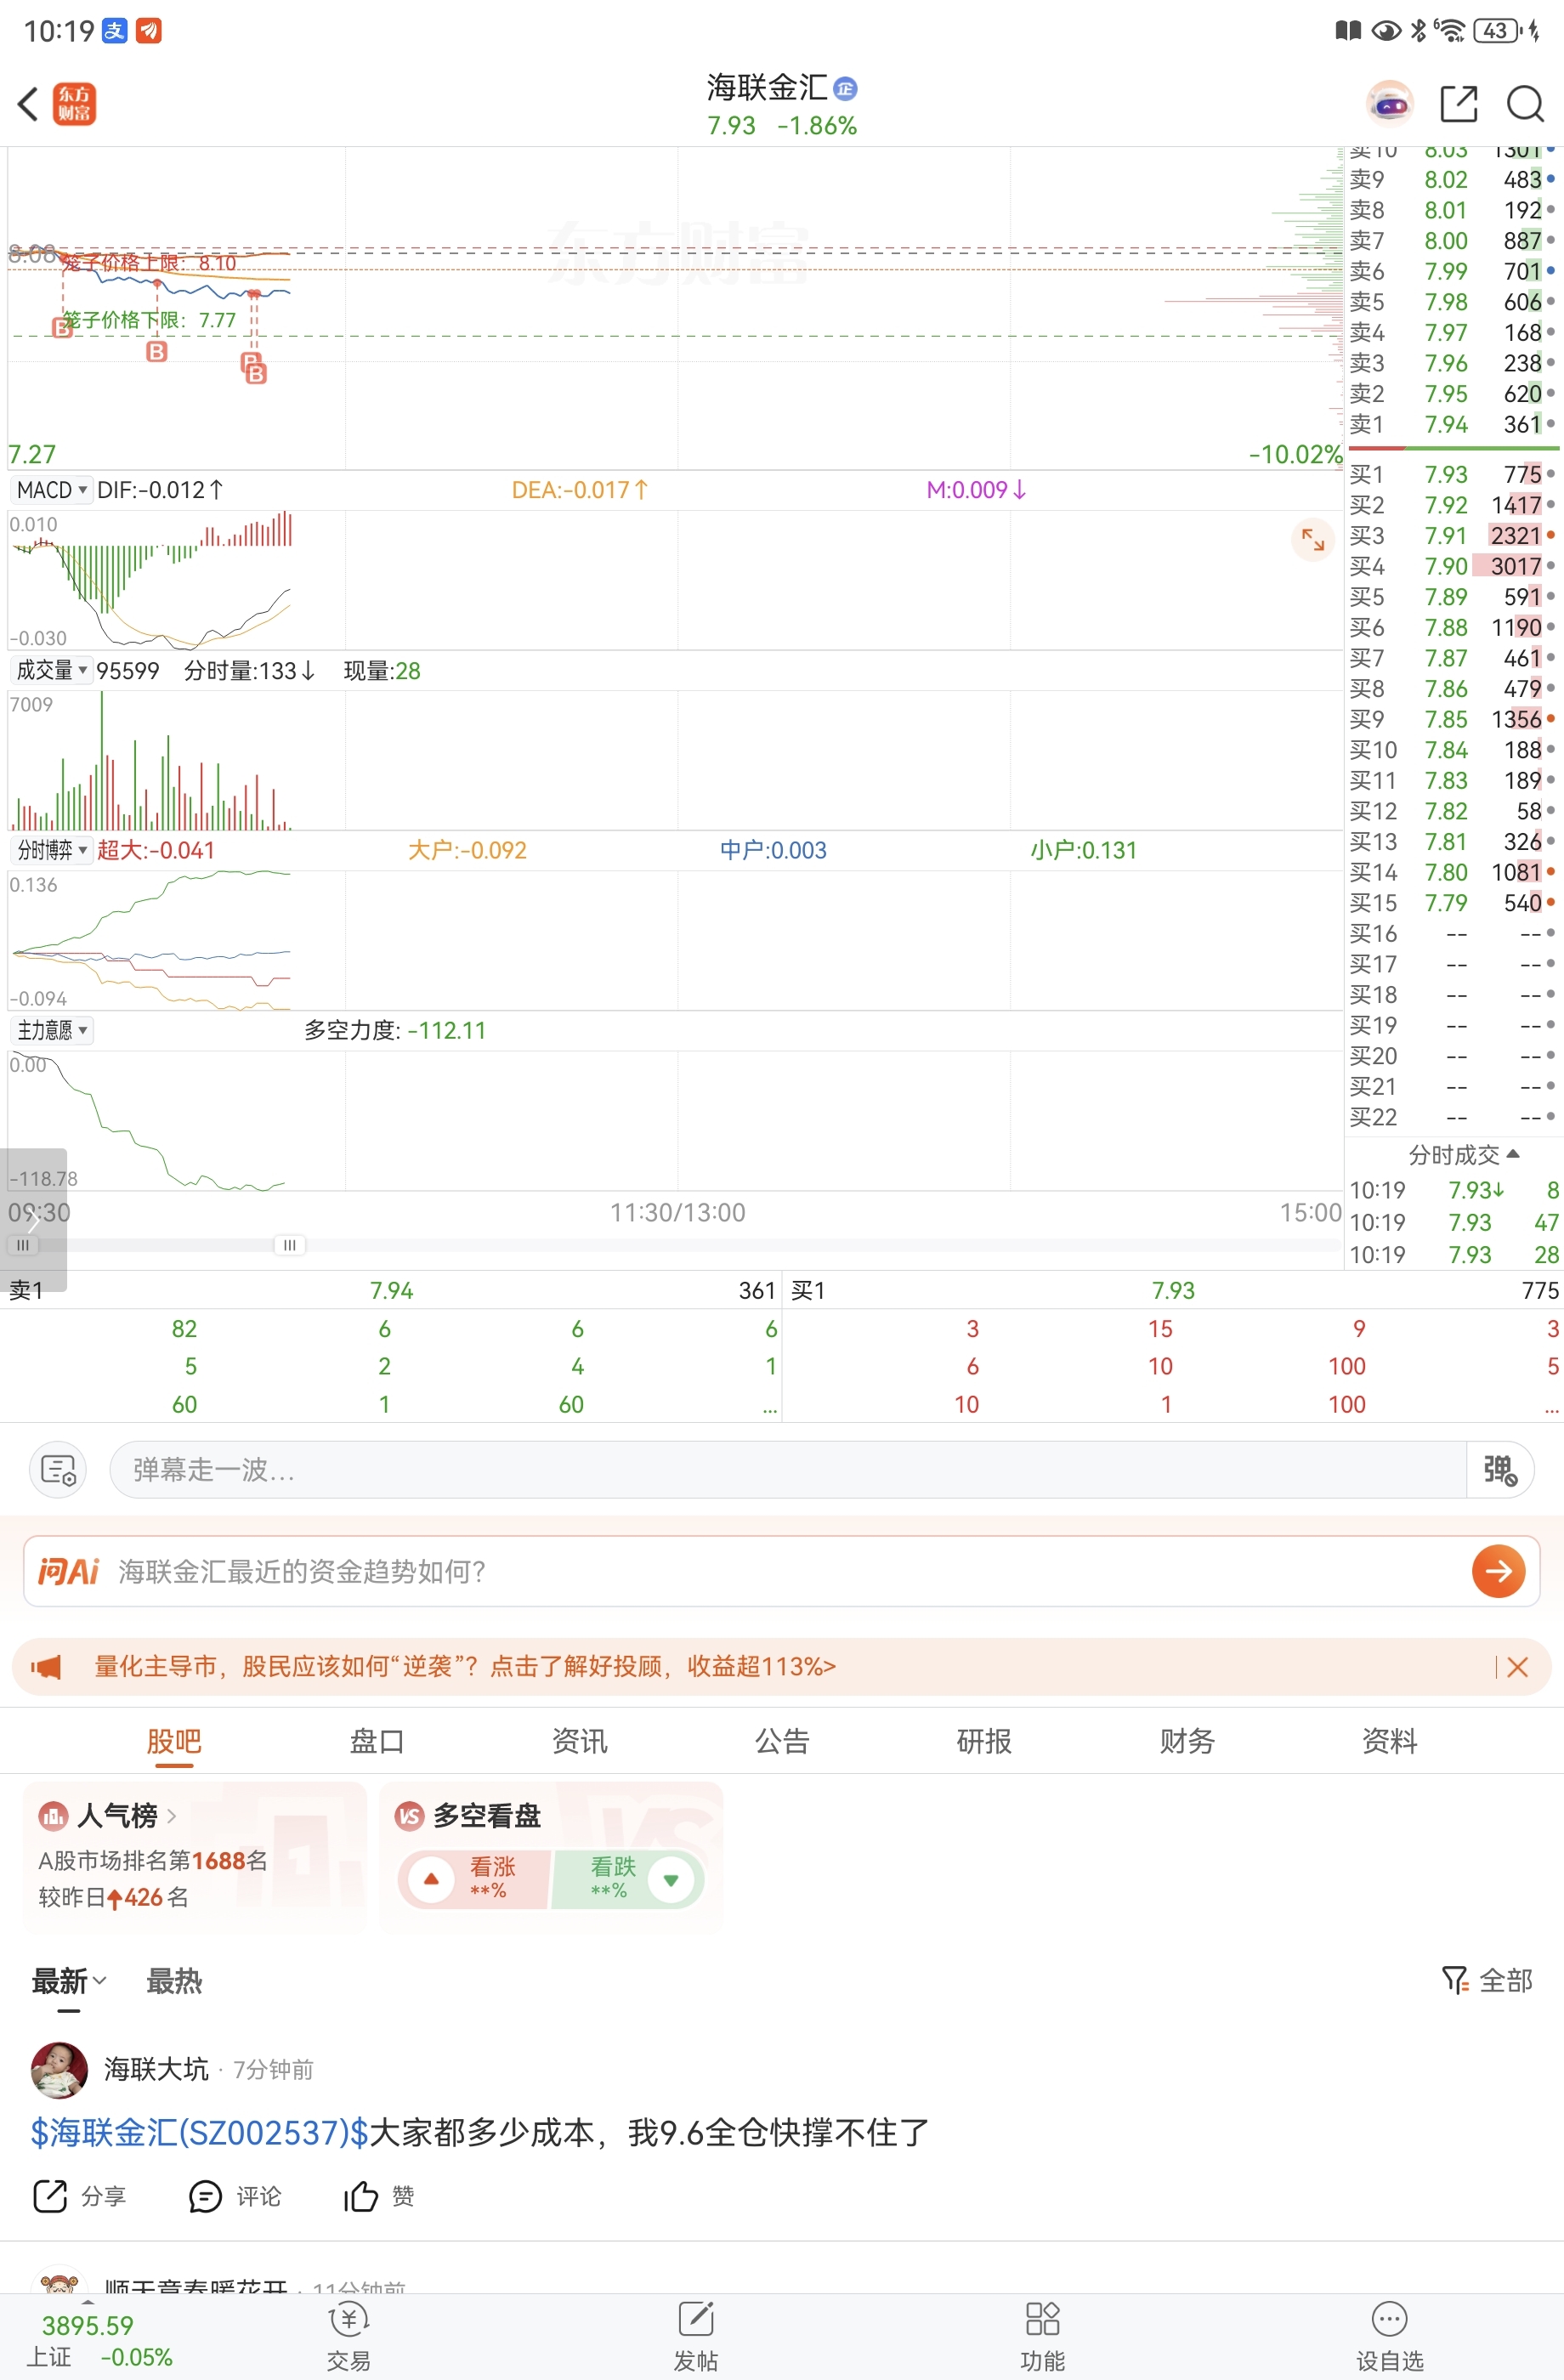Tap the 全部 filter label
Image resolution: width=1564 pixels, height=2380 pixels.
(1505, 1980)
